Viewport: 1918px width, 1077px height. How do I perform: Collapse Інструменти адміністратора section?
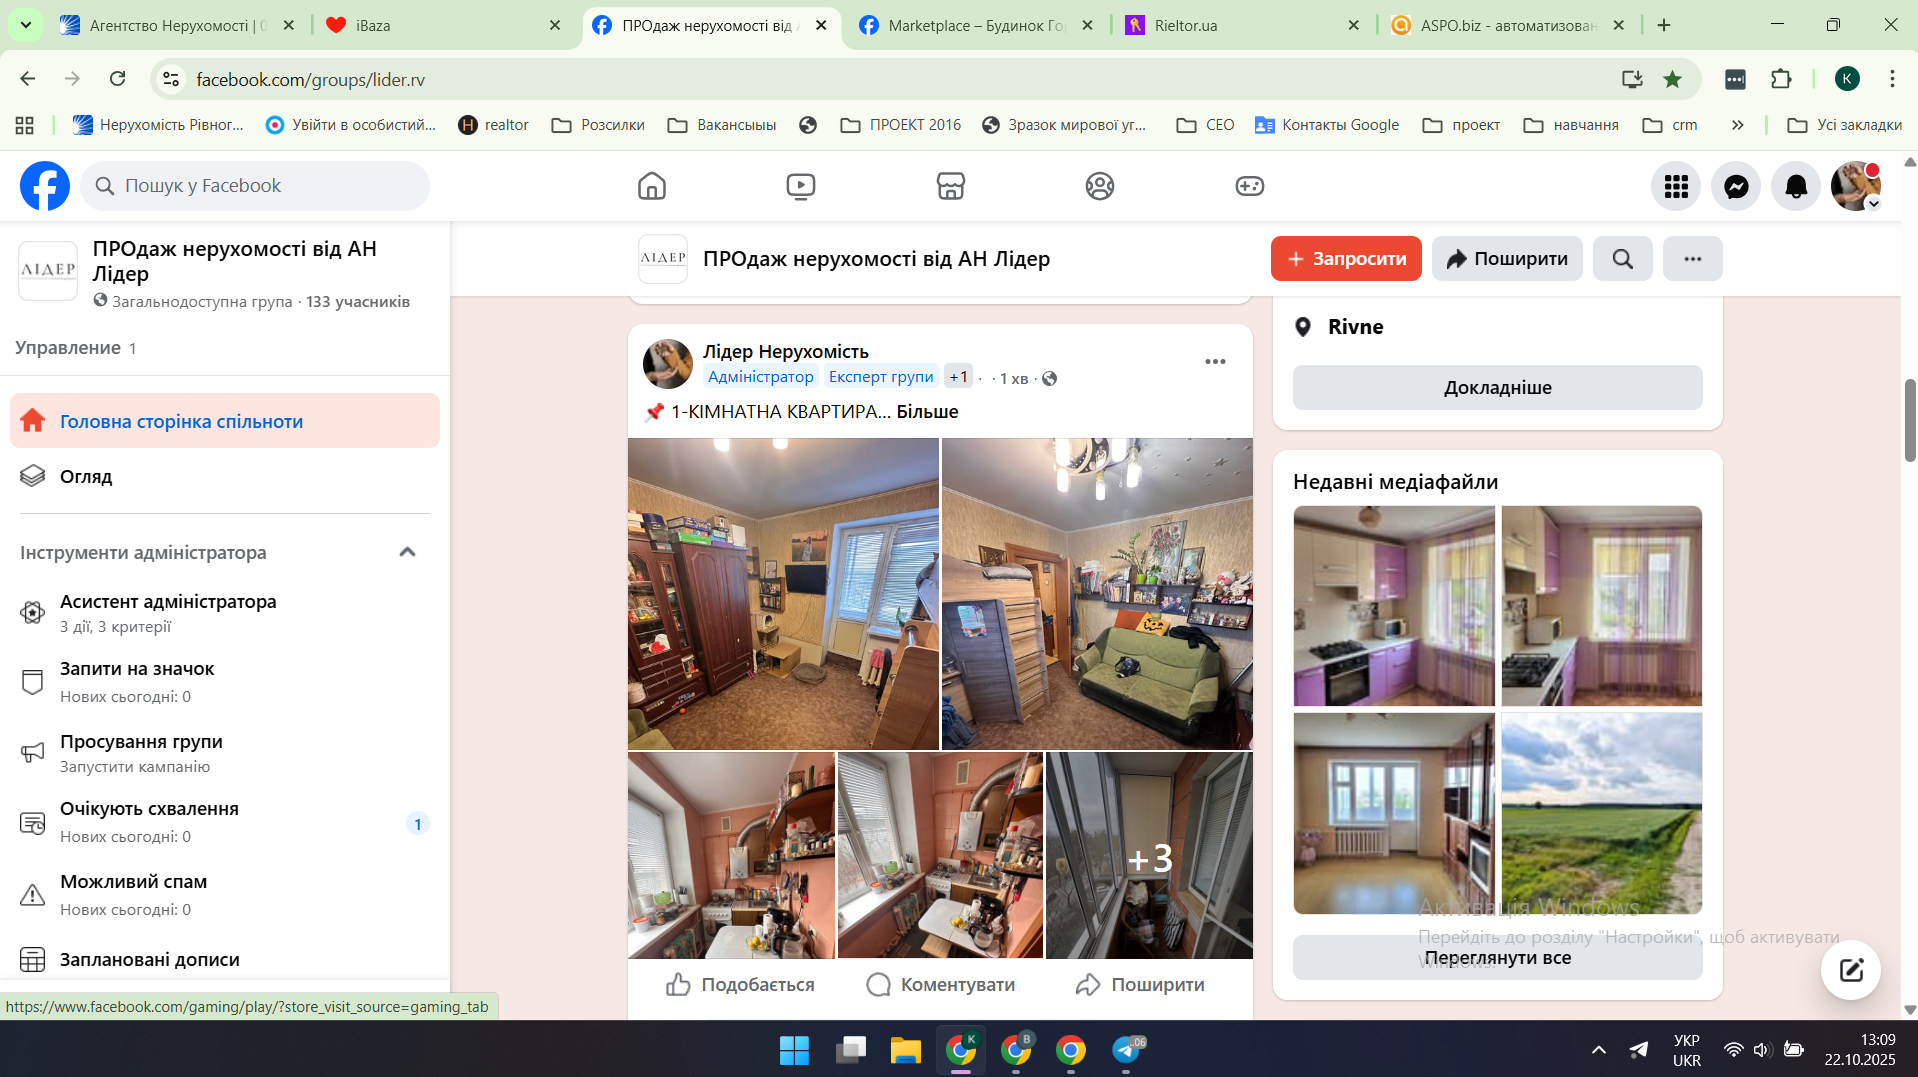tap(407, 552)
